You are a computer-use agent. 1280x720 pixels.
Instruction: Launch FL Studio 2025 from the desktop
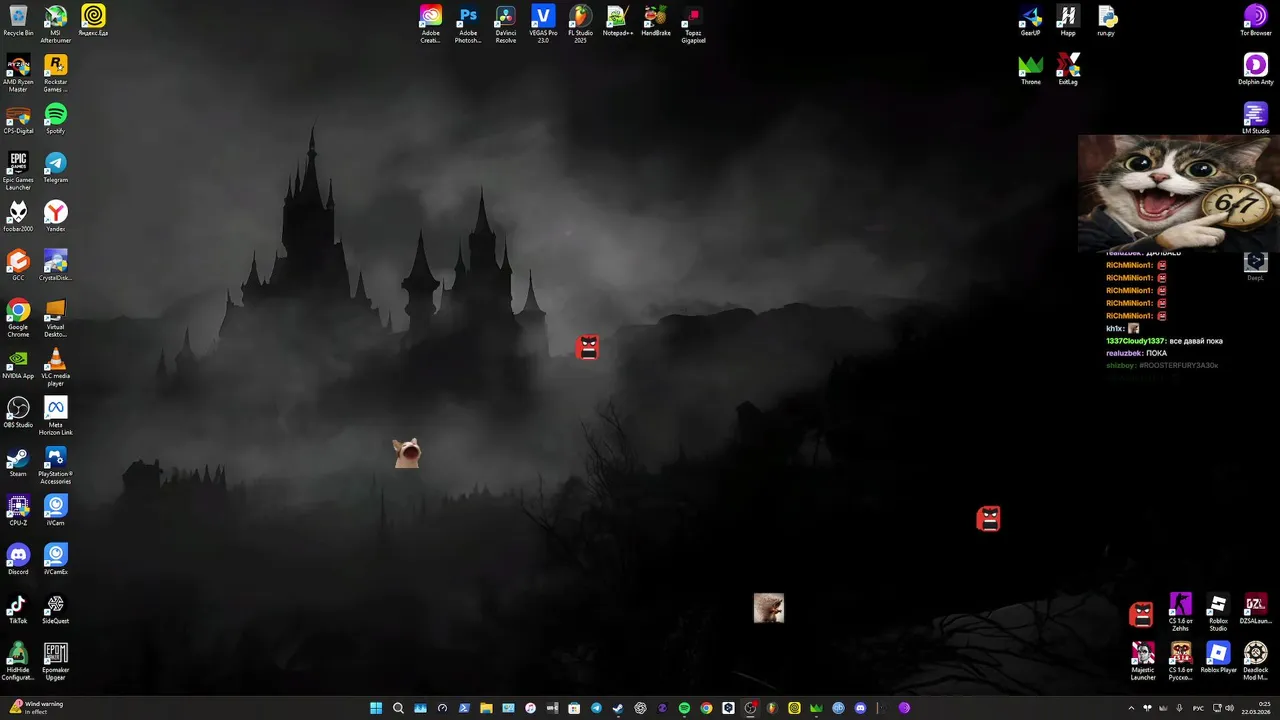point(580,24)
